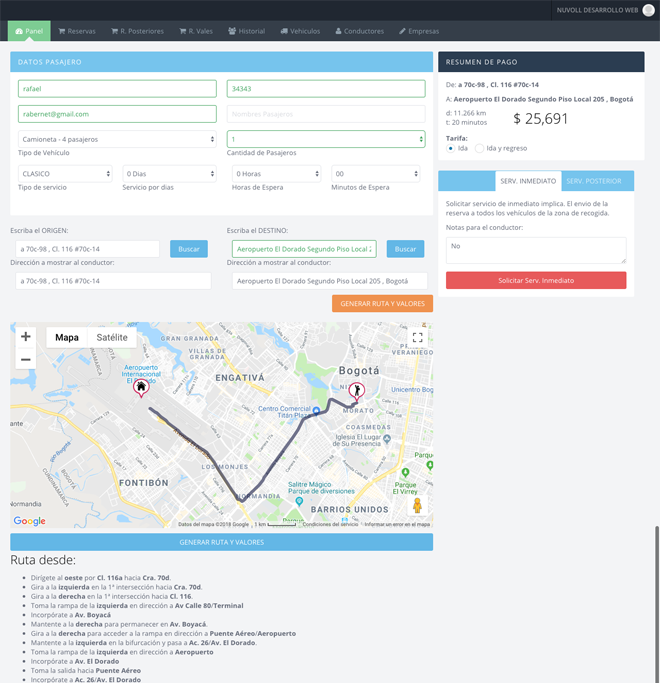Screen dimensions: 660x683
Task: Click the Street View pegman icon
Action: click(x=417, y=506)
